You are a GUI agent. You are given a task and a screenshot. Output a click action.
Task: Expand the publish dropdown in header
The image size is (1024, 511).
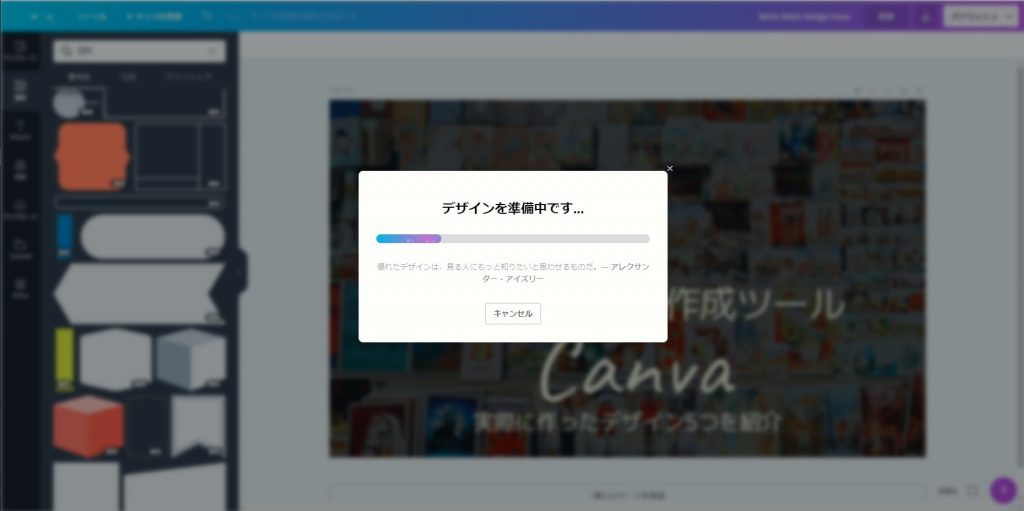click(x=980, y=16)
